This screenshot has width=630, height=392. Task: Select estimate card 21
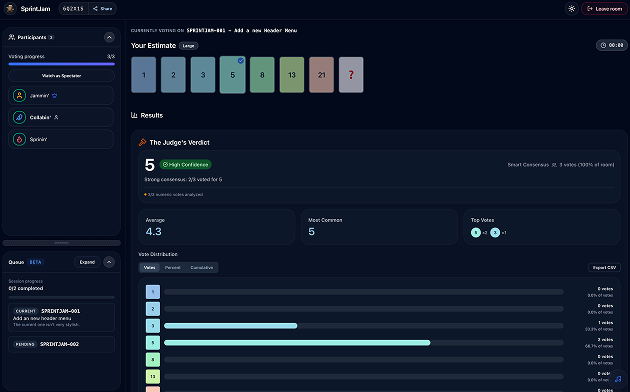pos(321,75)
